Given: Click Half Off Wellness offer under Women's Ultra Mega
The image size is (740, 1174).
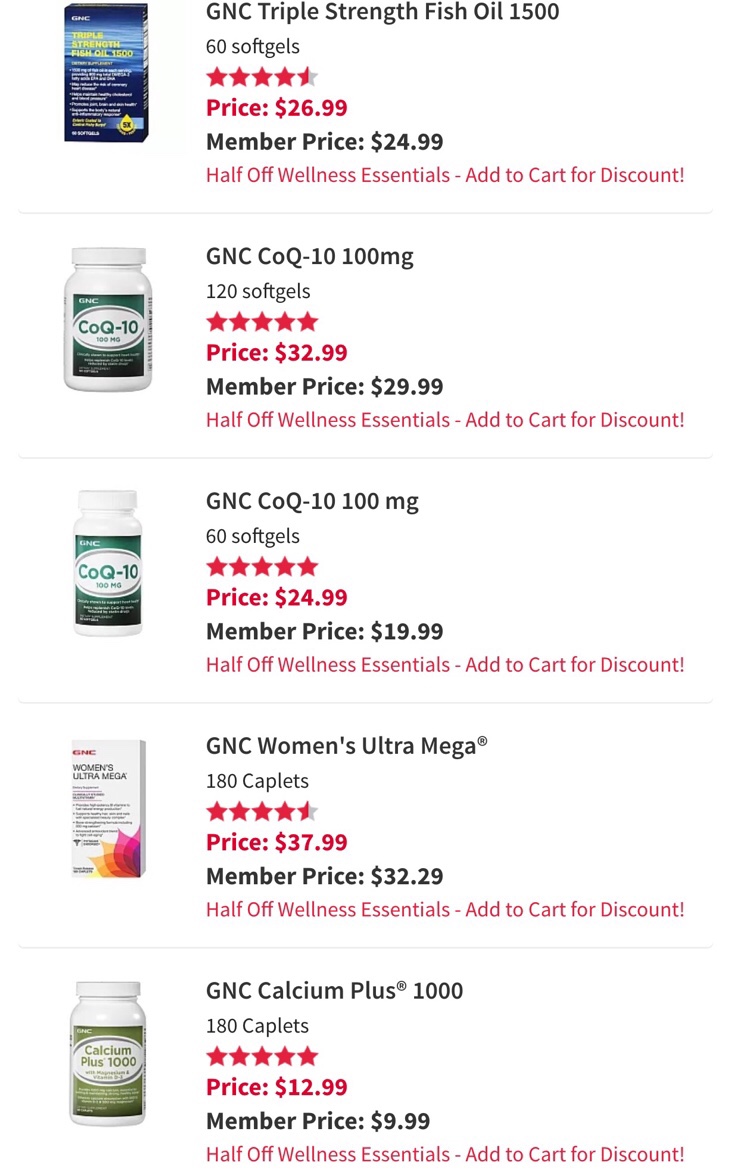Looking at the screenshot, I should (x=445, y=910).
